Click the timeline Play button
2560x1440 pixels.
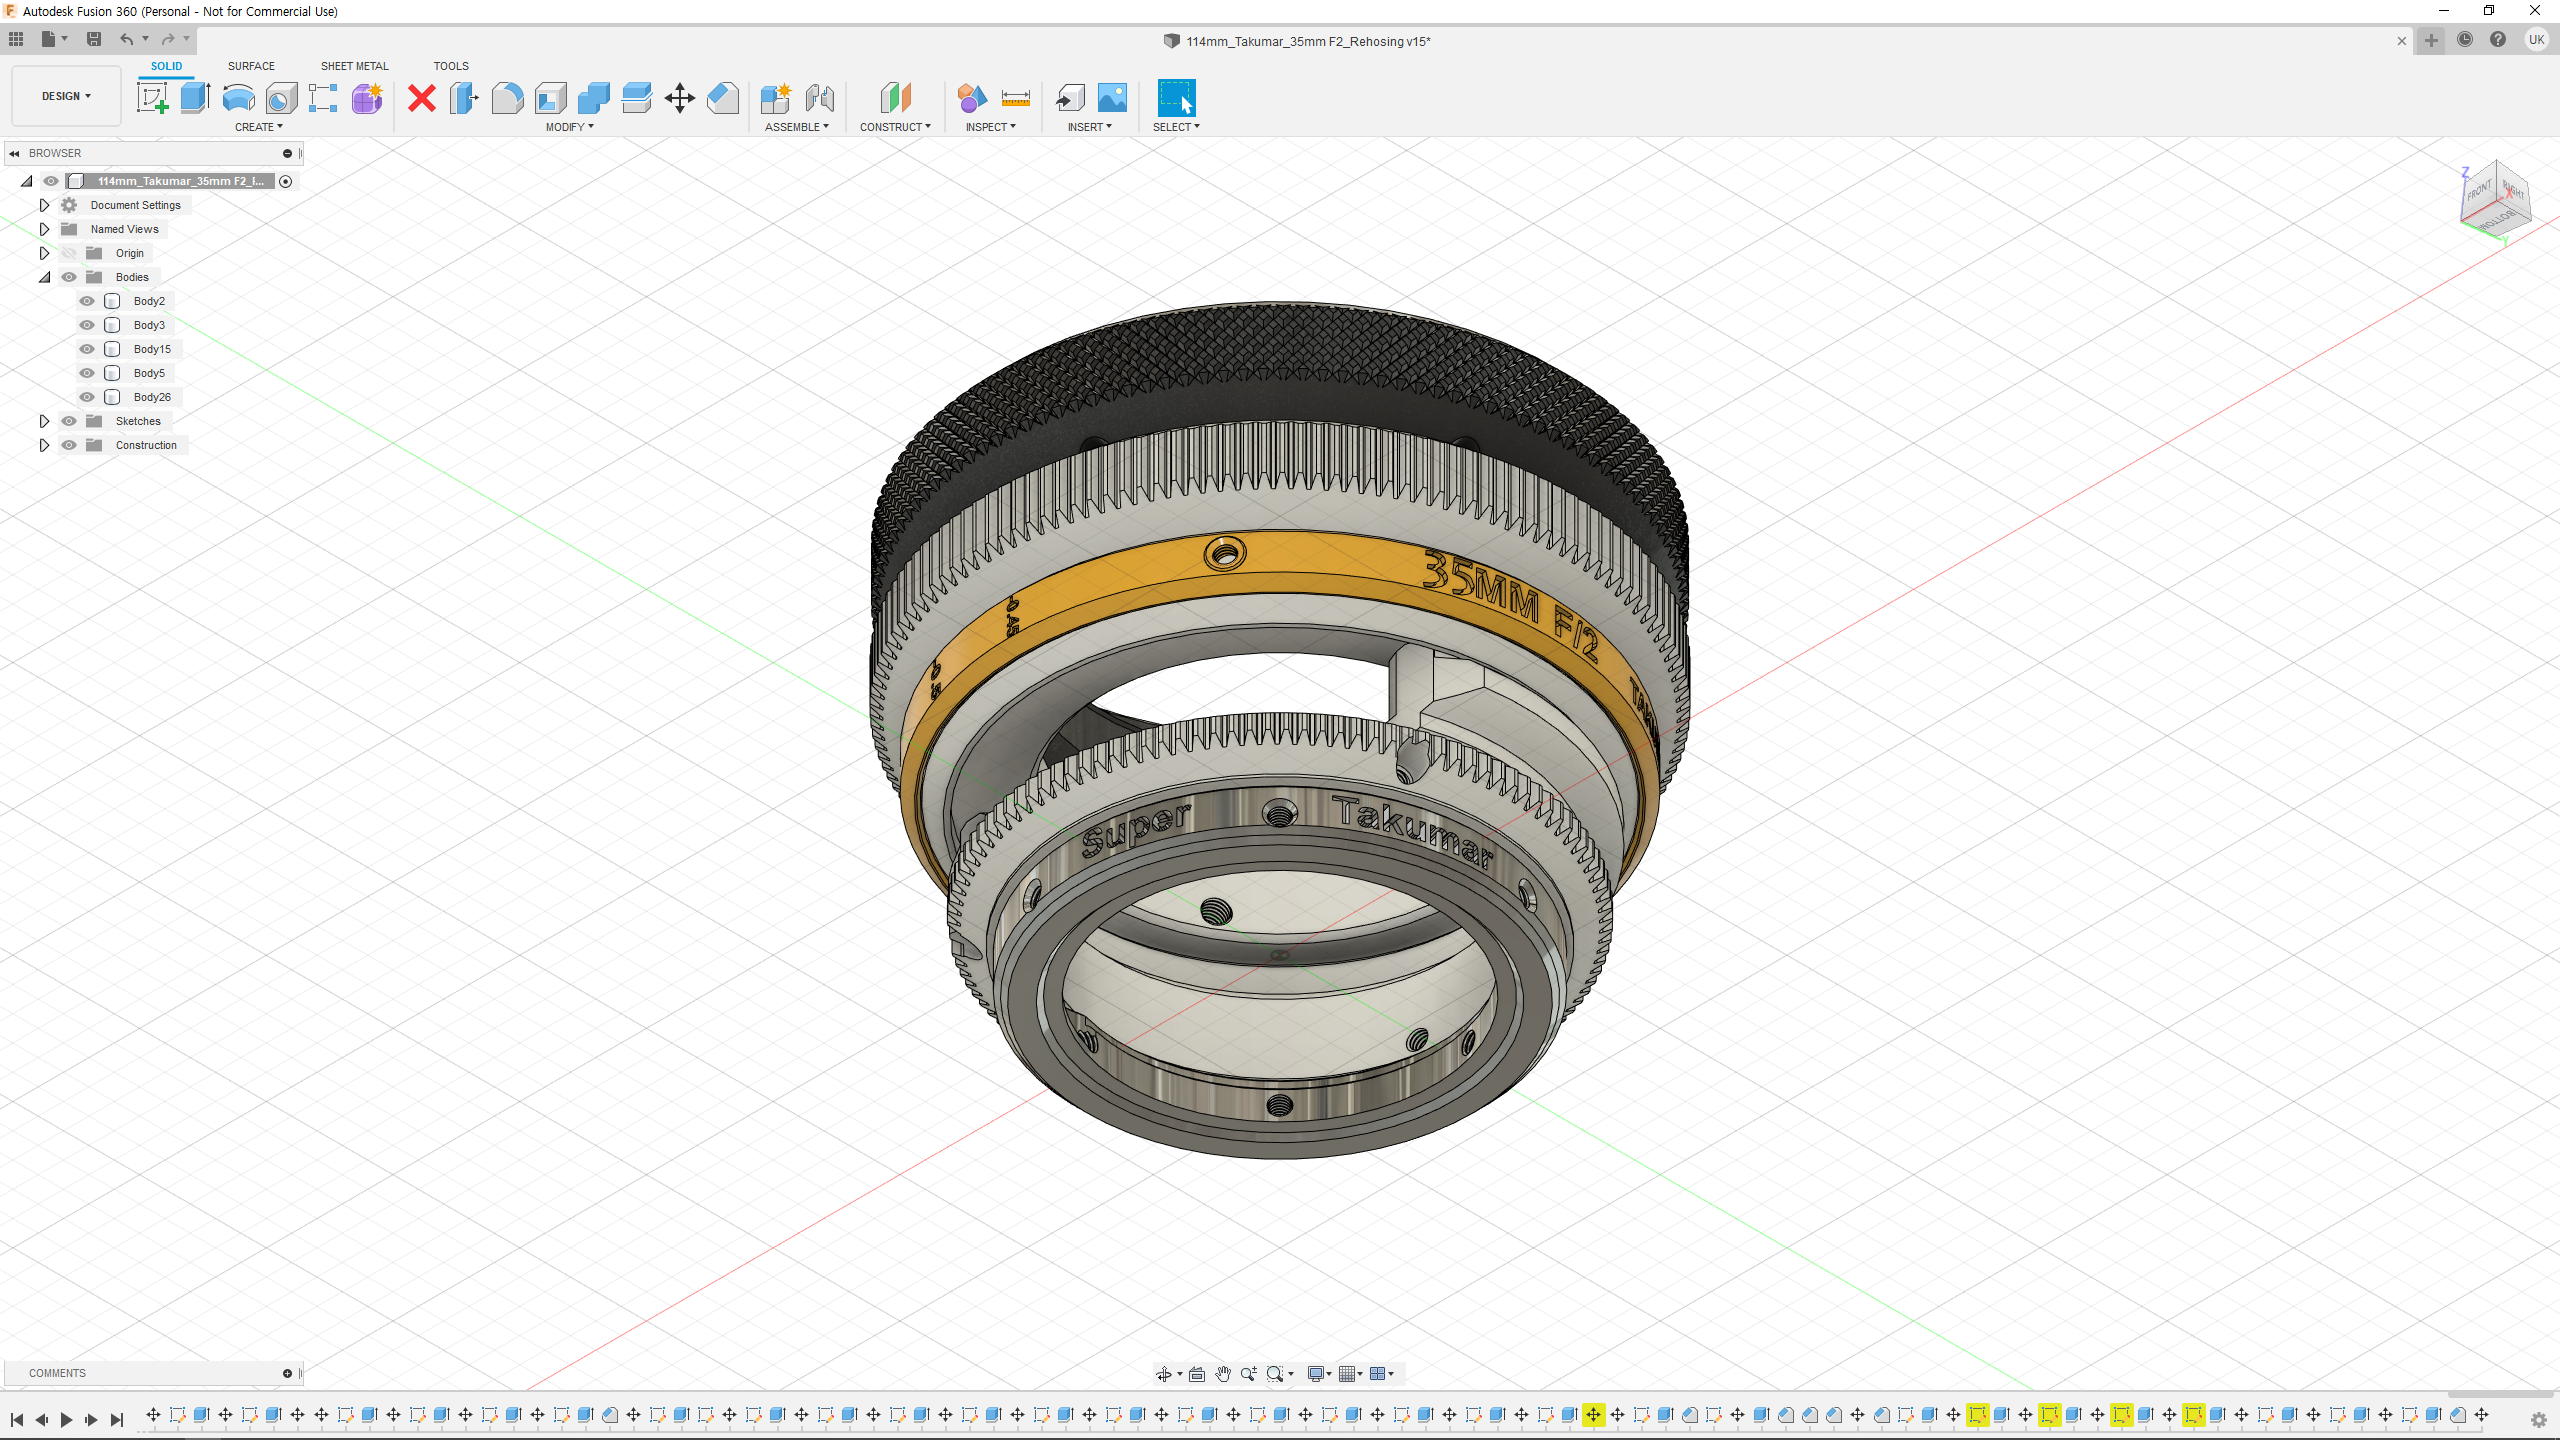tap(66, 1419)
